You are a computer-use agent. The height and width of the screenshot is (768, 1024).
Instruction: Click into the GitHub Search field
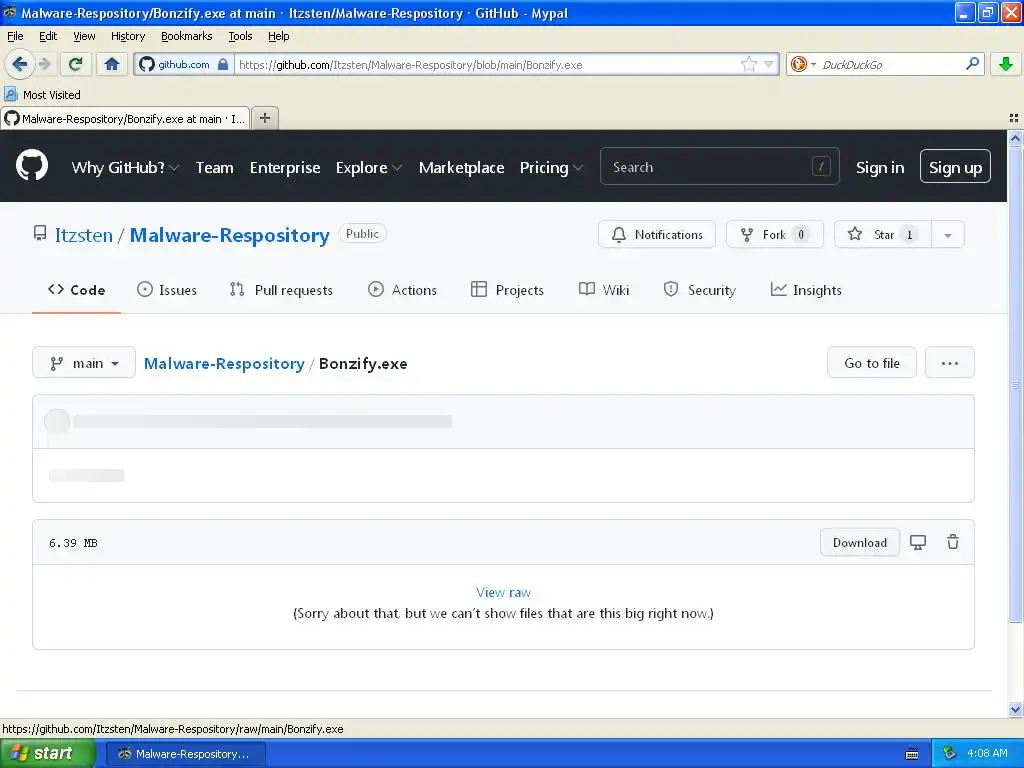pos(719,167)
